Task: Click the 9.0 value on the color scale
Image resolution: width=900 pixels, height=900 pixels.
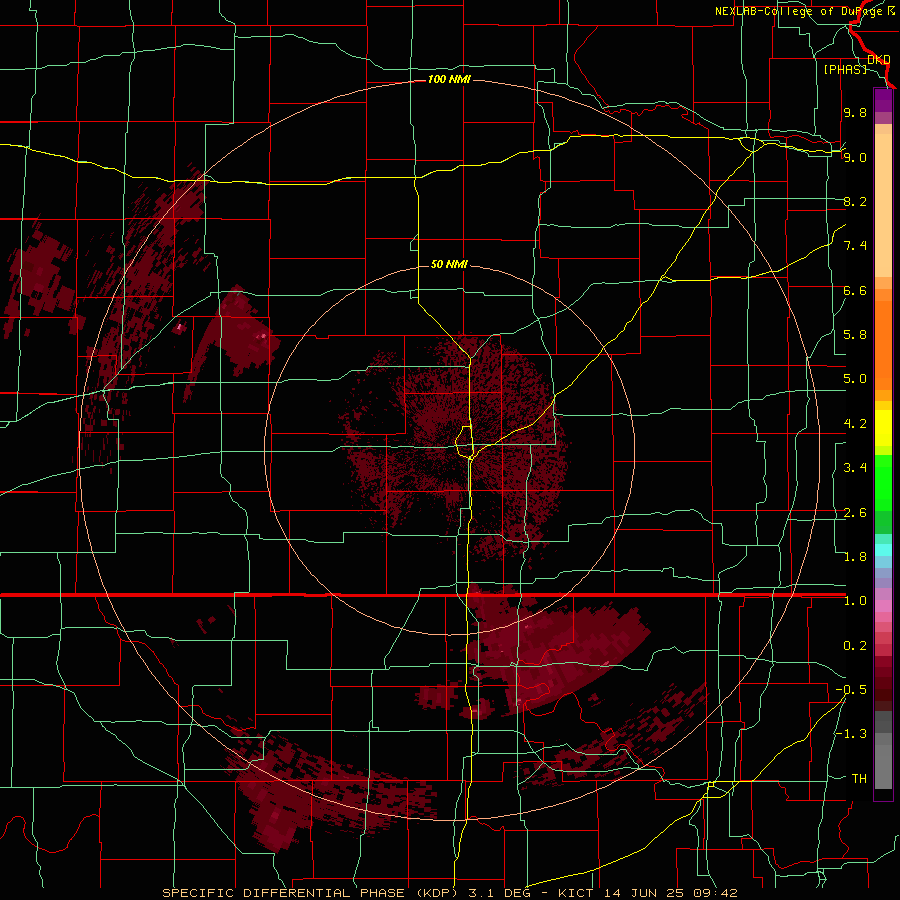Action: pyautogui.click(x=855, y=157)
